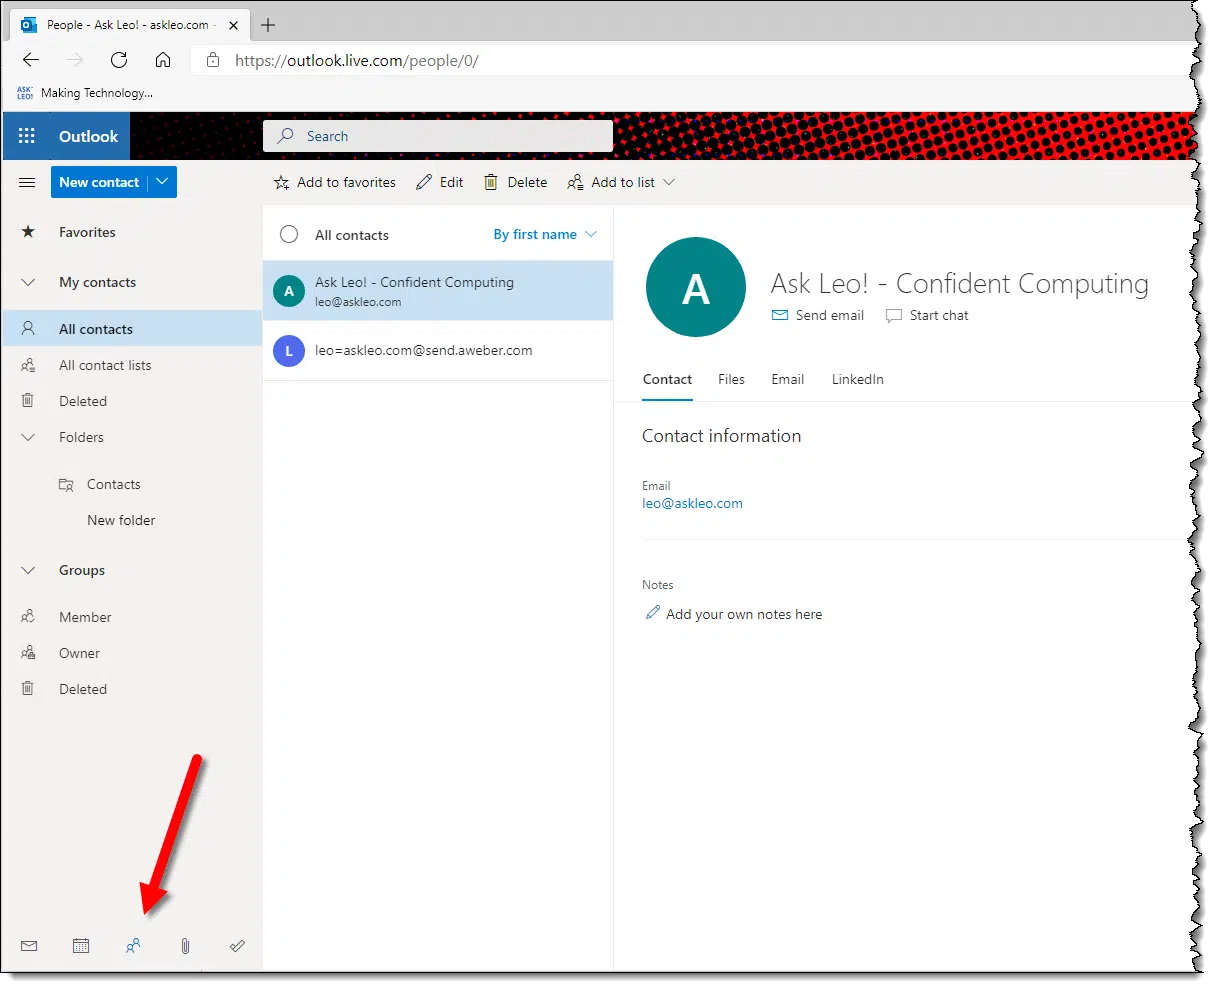Image resolution: width=1221 pixels, height=988 pixels.
Task: Open the Member groups item
Action: (132, 617)
